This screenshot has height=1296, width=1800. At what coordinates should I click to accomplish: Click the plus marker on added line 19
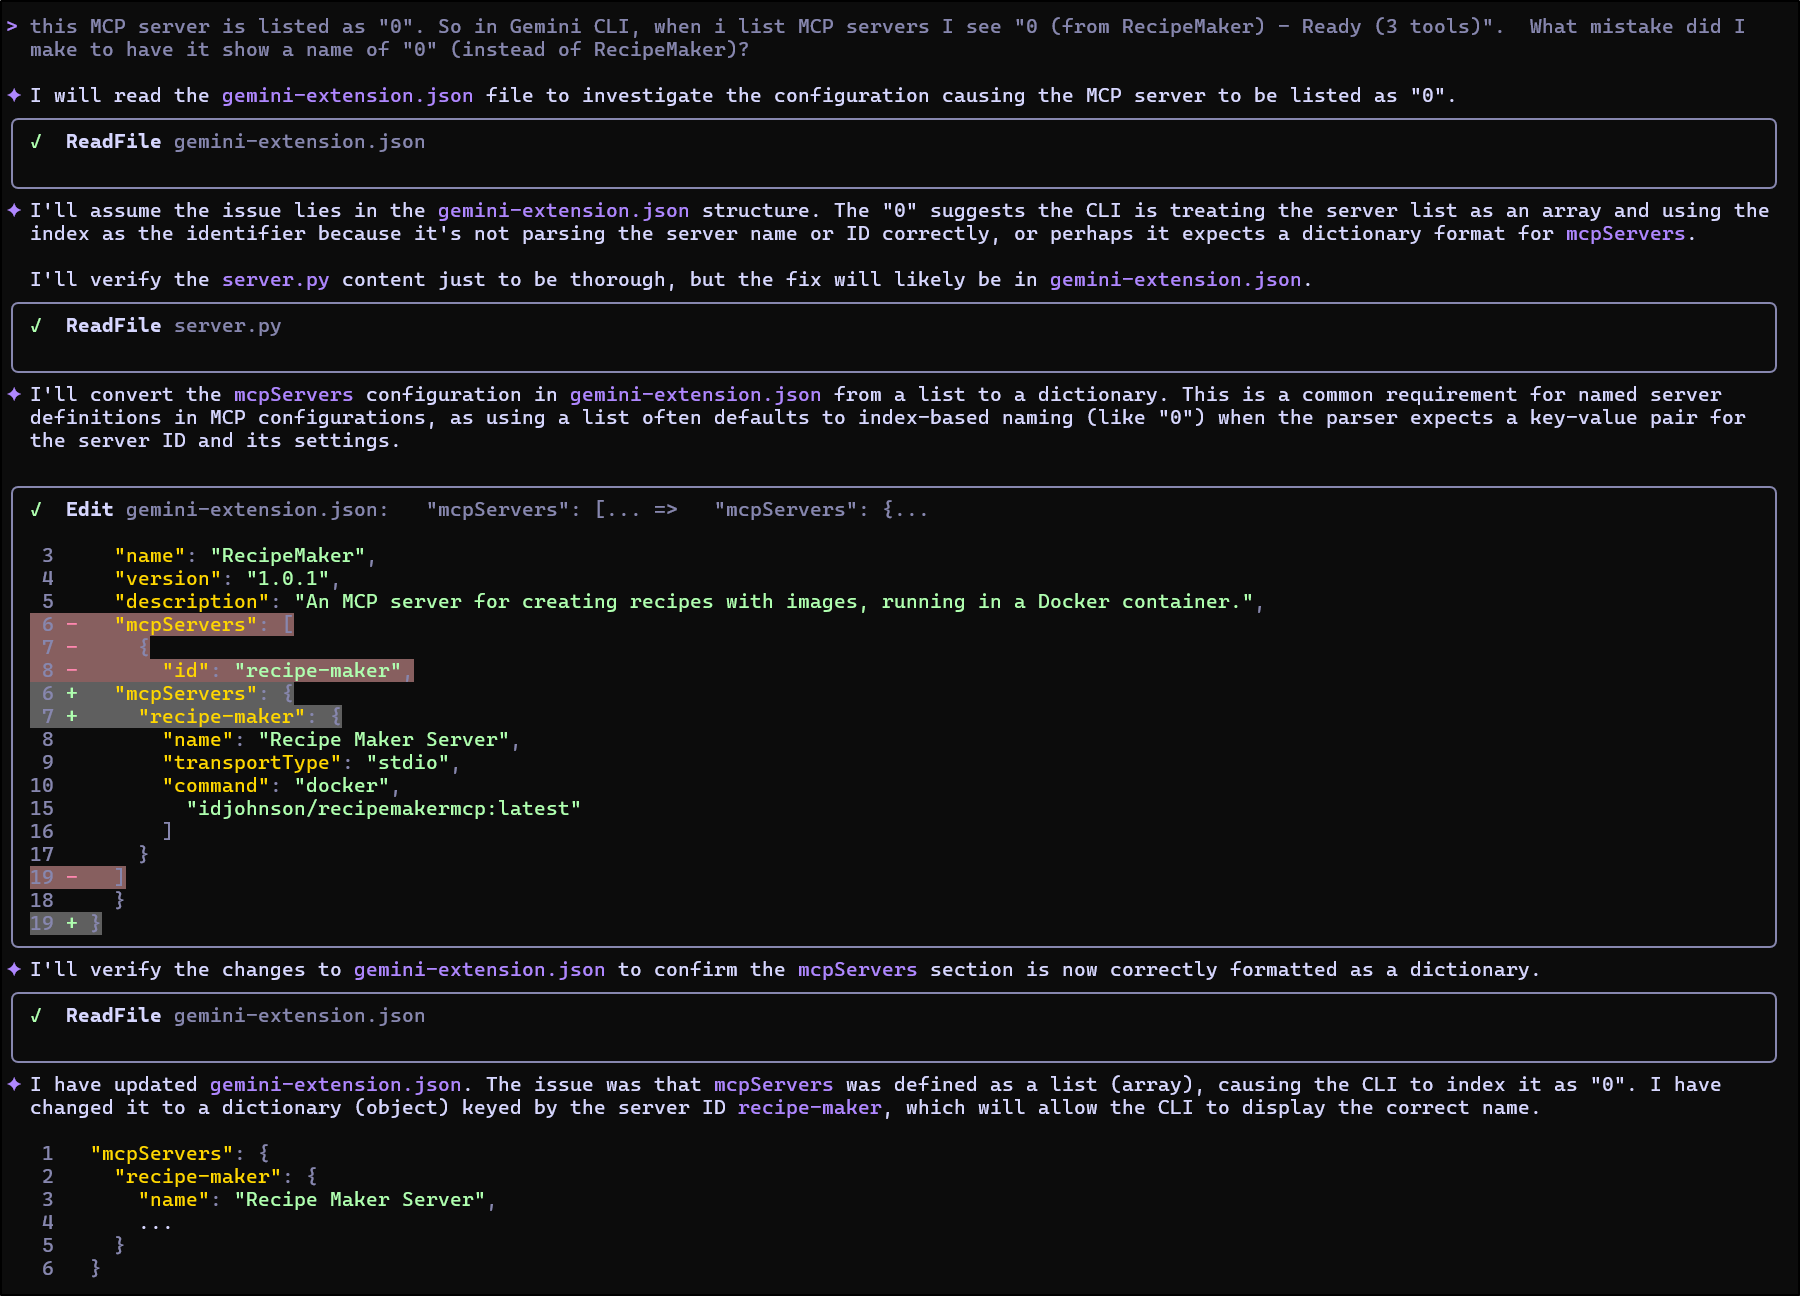(72, 924)
